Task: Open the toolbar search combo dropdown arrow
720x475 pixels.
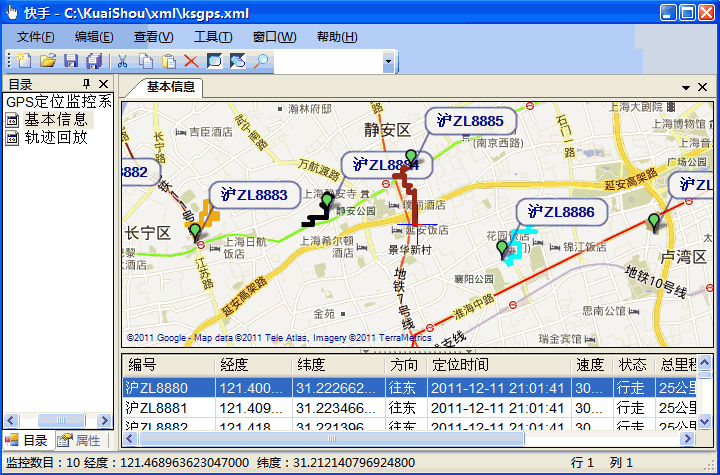Action: point(388,61)
